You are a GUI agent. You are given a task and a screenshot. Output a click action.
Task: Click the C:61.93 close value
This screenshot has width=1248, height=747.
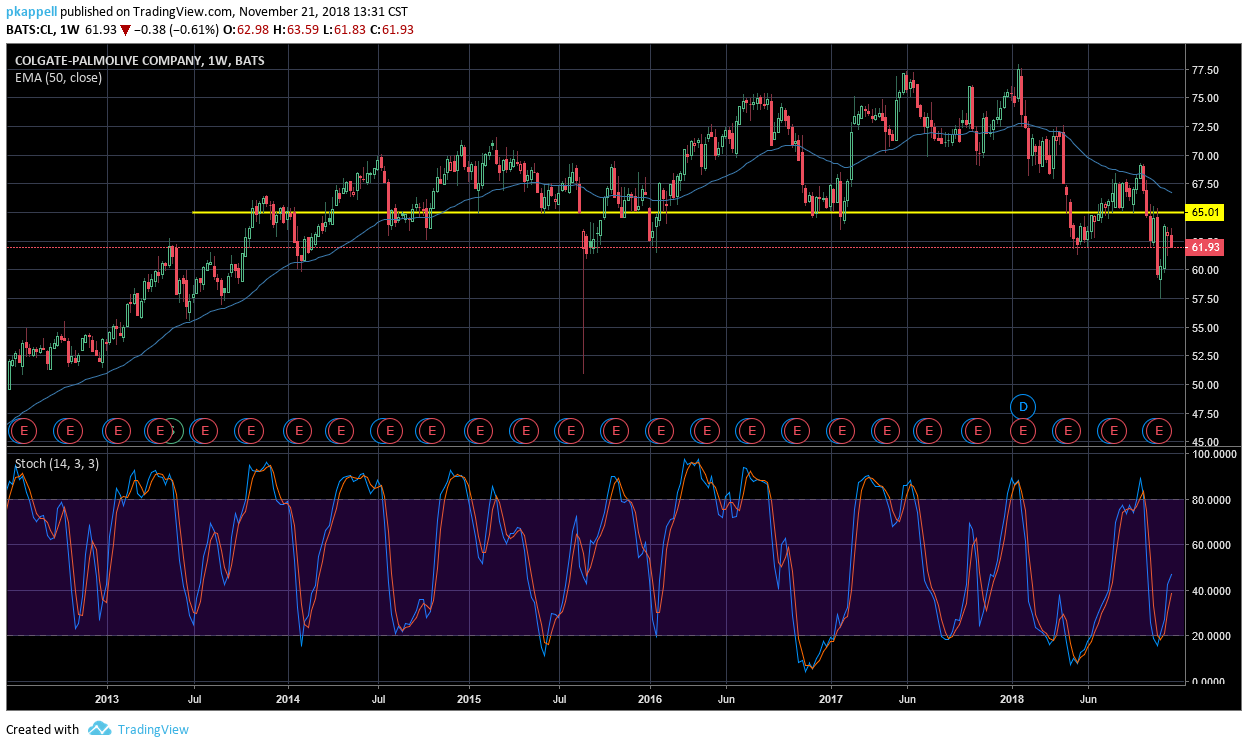click(x=391, y=30)
